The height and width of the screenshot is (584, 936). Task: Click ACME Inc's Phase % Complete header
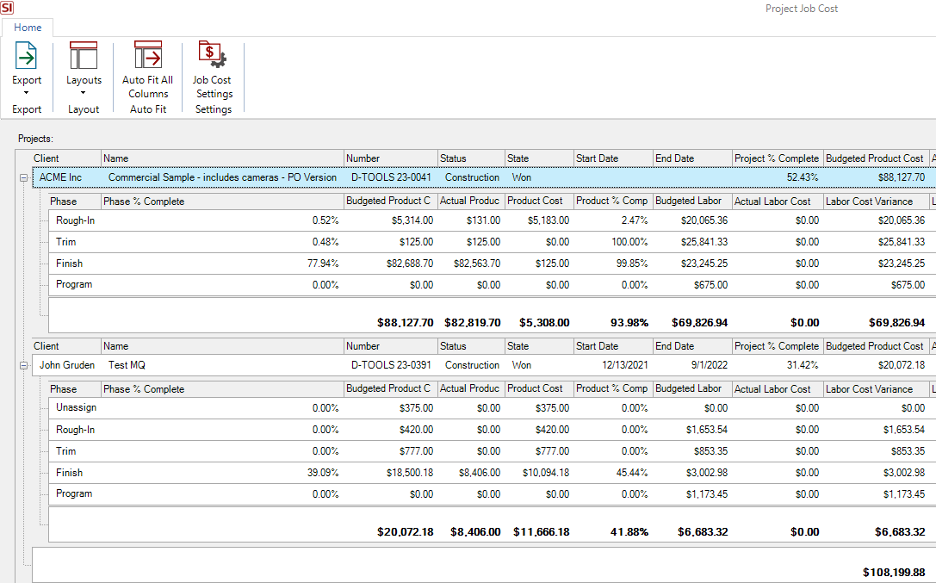coord(223,201)
